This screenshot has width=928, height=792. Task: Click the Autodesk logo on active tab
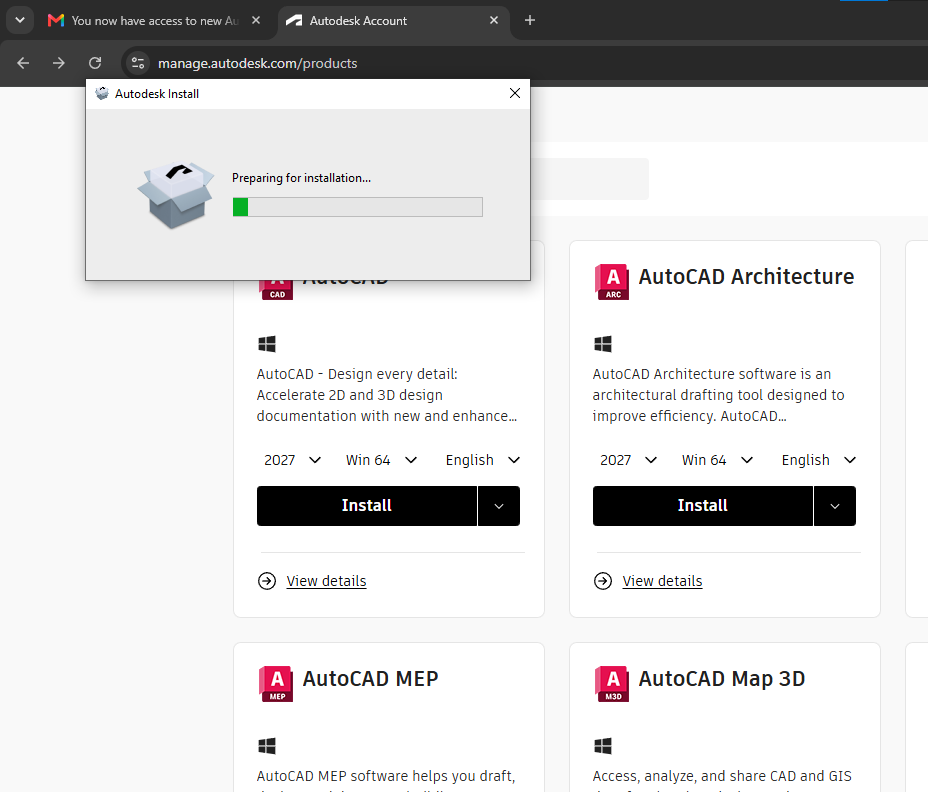pos(294,20)
